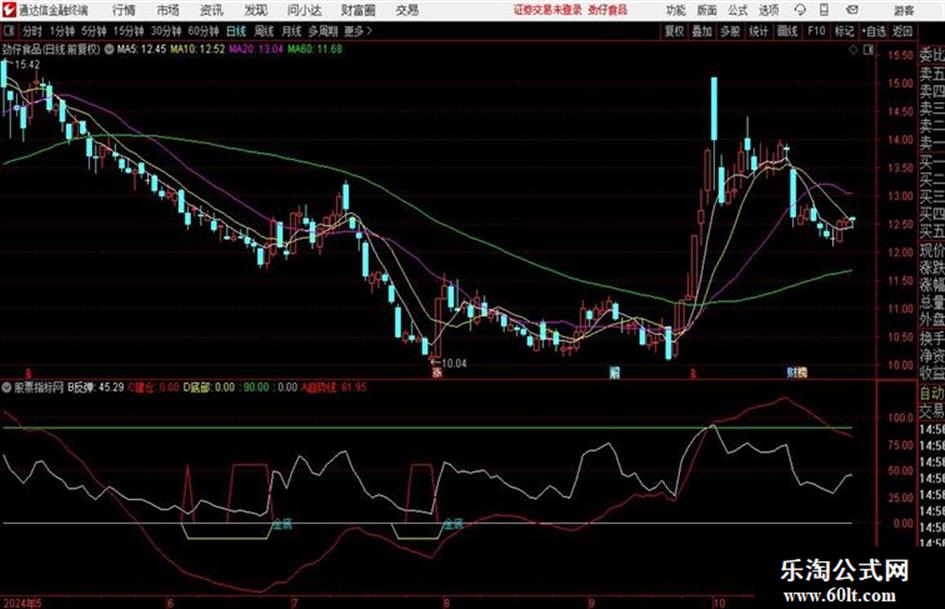Open the 版面 menu
The image size is (945, 609).
pyautogui.click(x=706, y=10)
